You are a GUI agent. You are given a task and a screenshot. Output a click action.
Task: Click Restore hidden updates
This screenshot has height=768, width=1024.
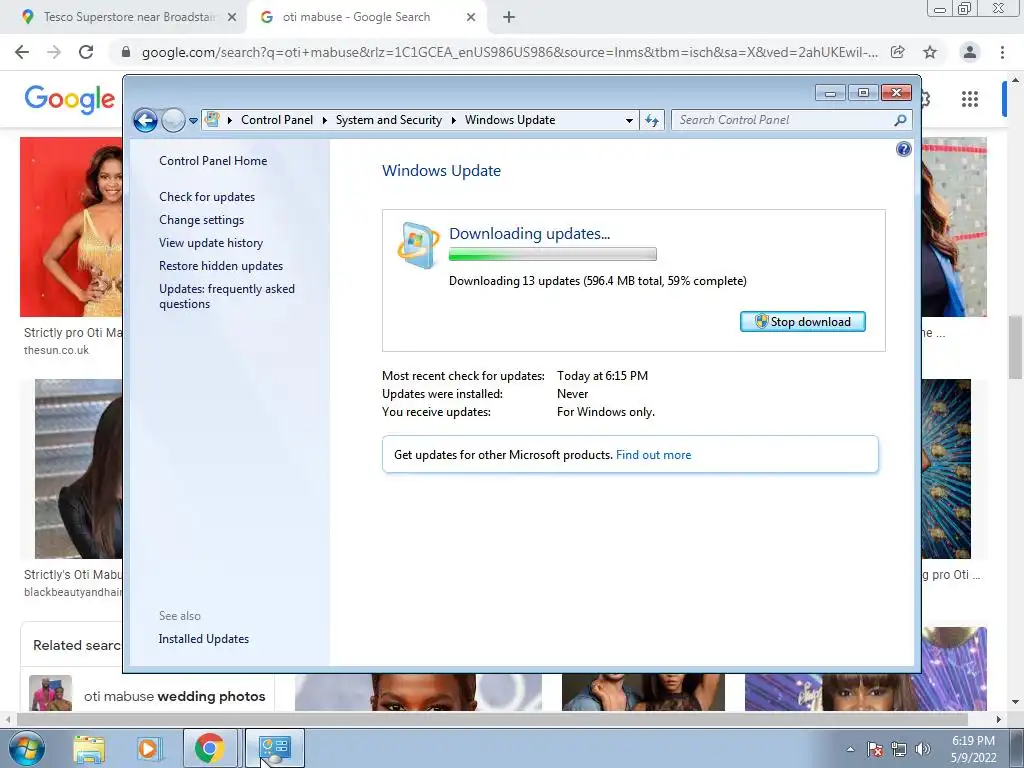[221, 266]
